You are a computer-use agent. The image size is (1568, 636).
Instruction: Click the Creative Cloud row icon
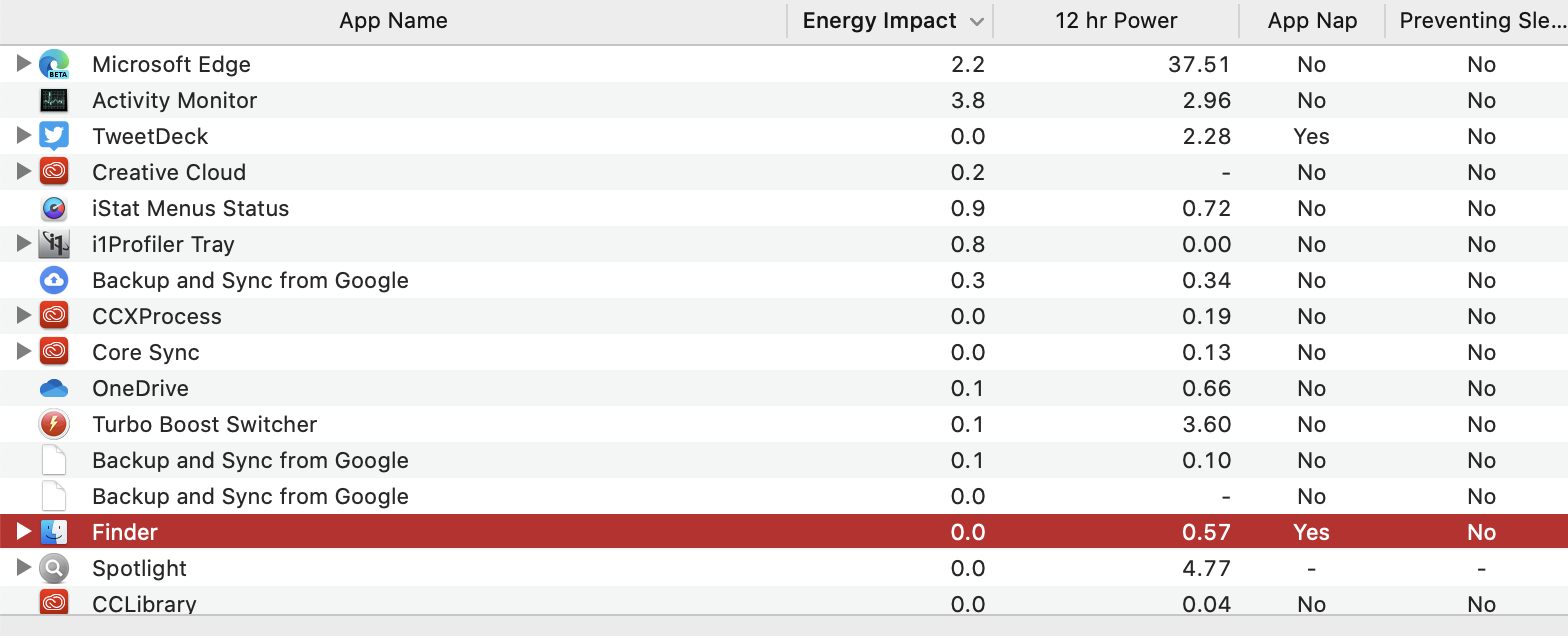click(x=54, y=172)
